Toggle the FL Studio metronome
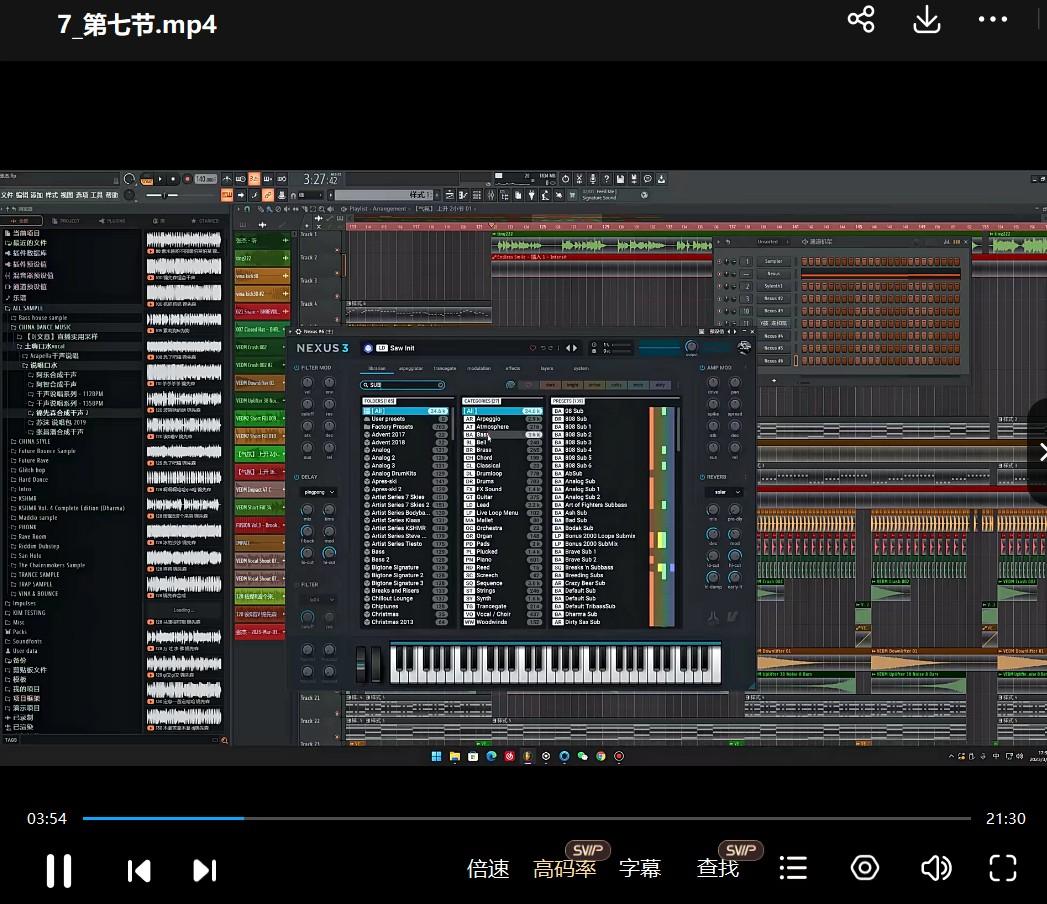Screen dimensions: 1047x904 (227, 179)
